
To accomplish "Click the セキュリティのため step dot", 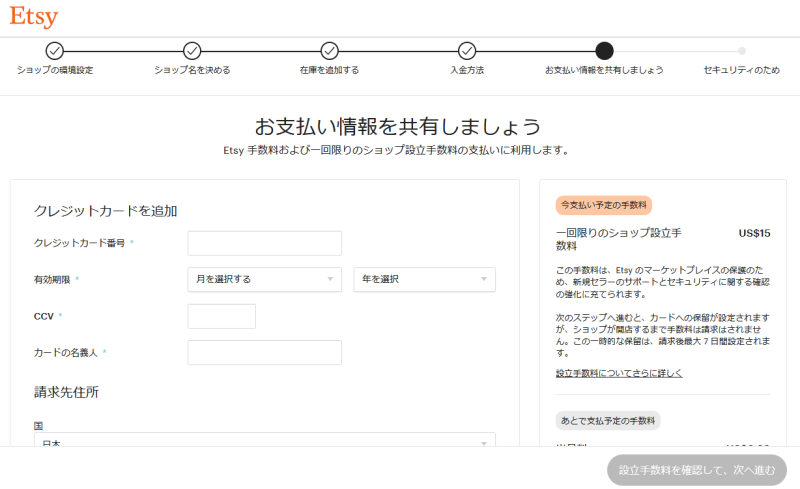I will coord(742,51).
